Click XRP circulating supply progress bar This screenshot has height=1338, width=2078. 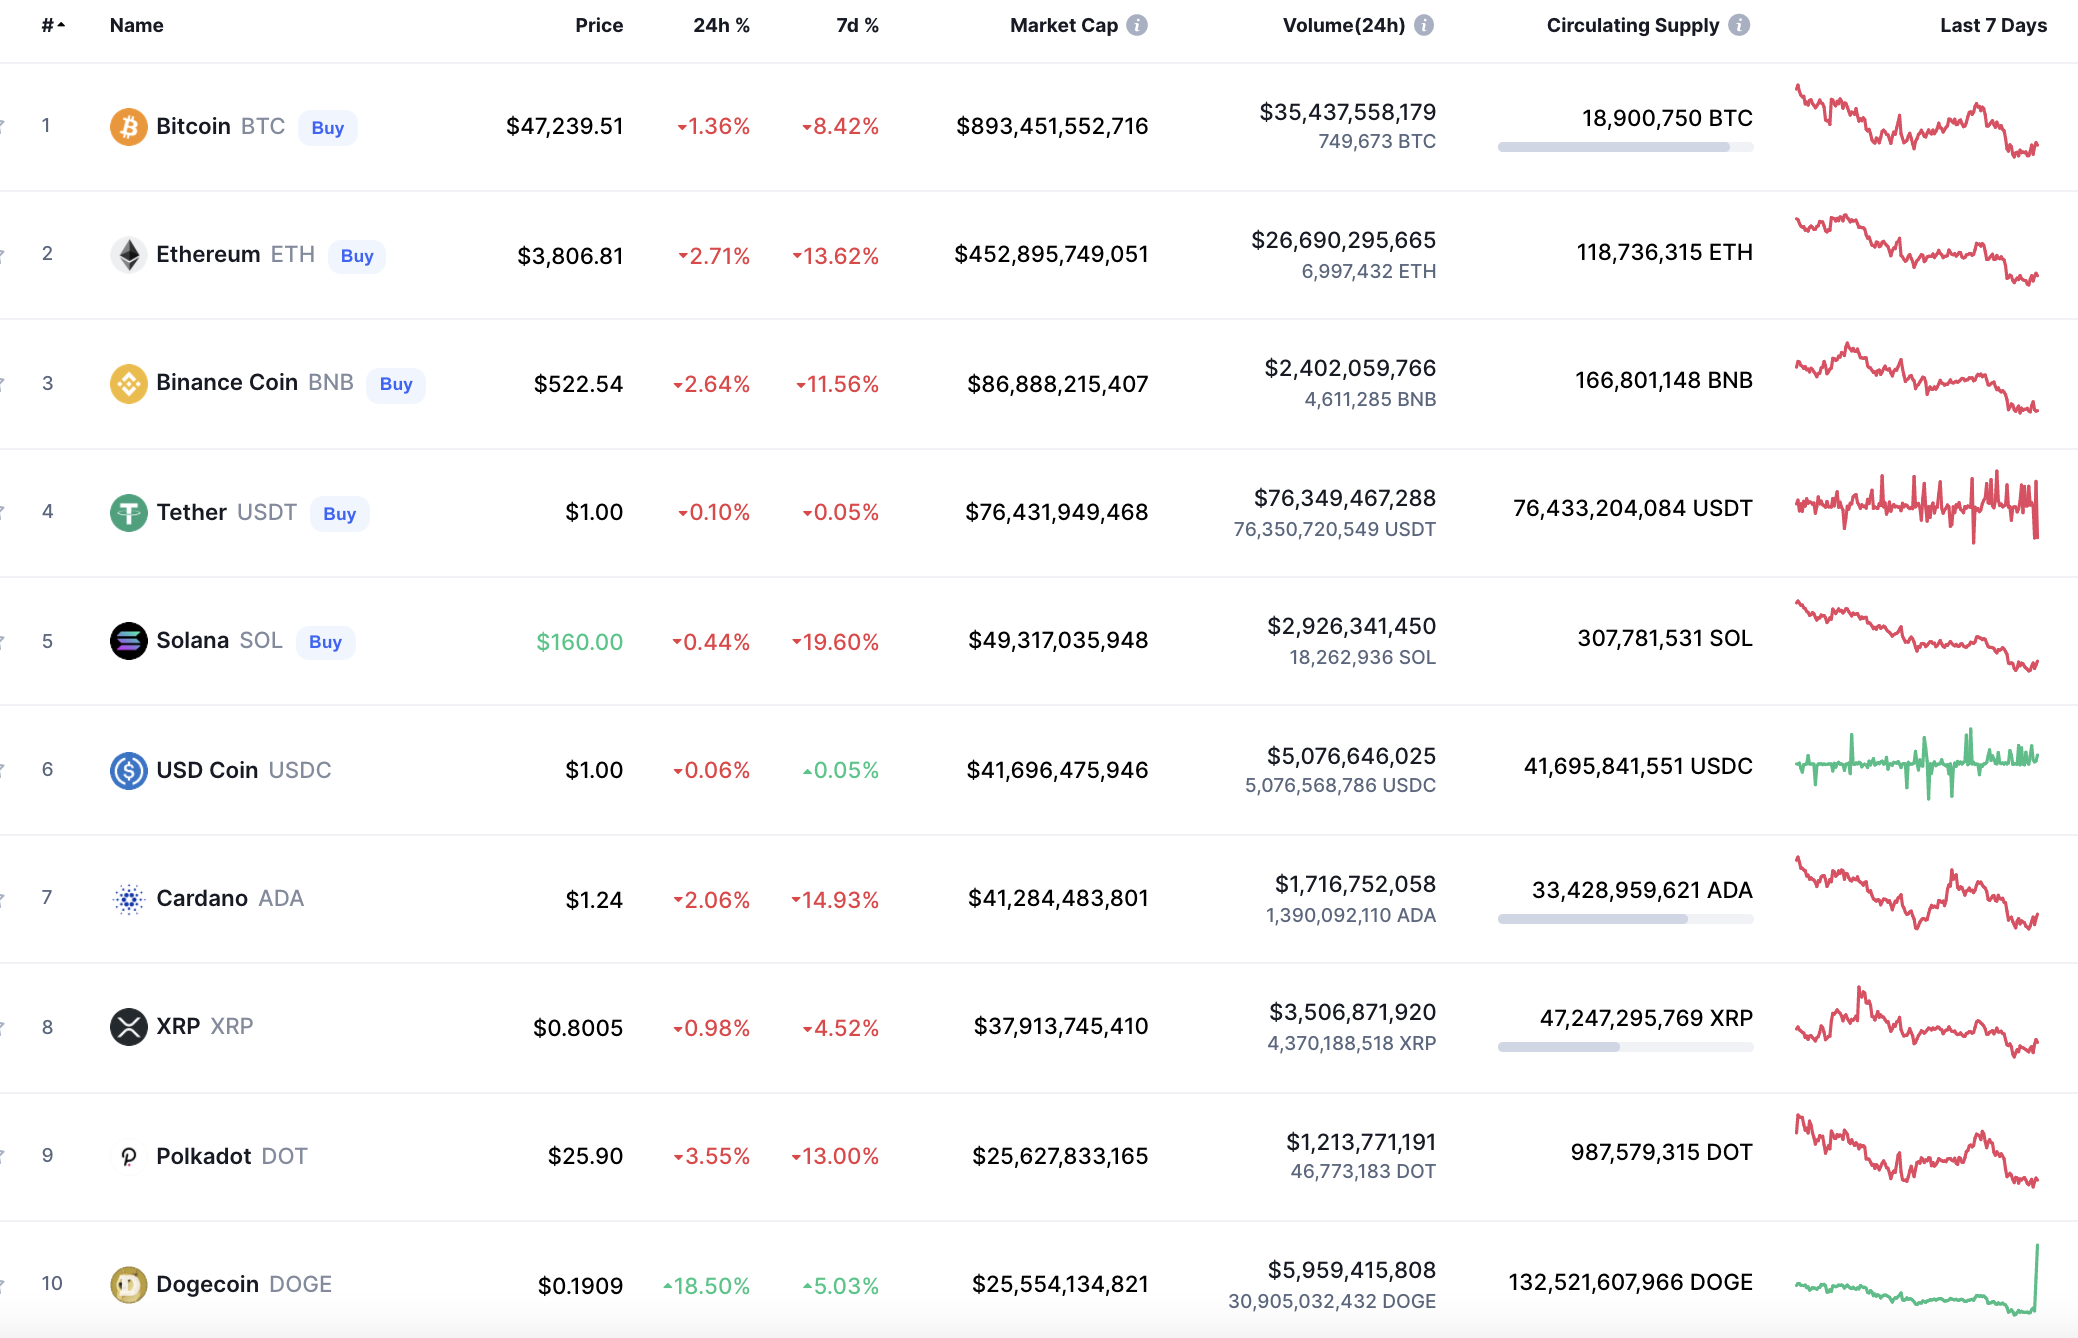coord(1625,1047)
